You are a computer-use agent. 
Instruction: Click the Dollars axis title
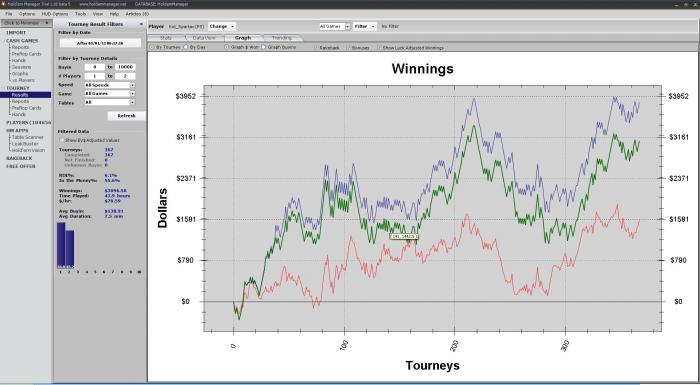coord(162,208)
